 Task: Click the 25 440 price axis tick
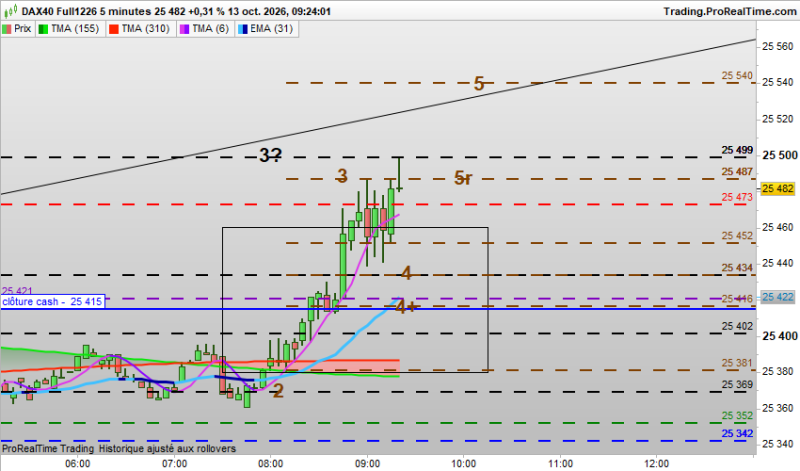click(x=778, y=263)
